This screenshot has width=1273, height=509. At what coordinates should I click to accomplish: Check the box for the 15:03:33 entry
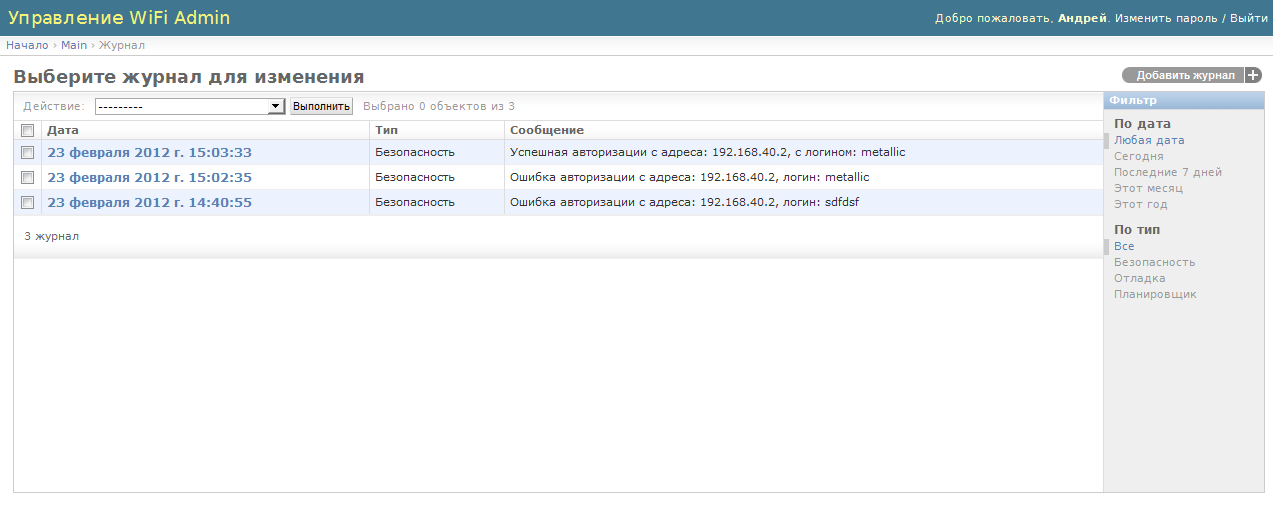[x=28, y=152]
